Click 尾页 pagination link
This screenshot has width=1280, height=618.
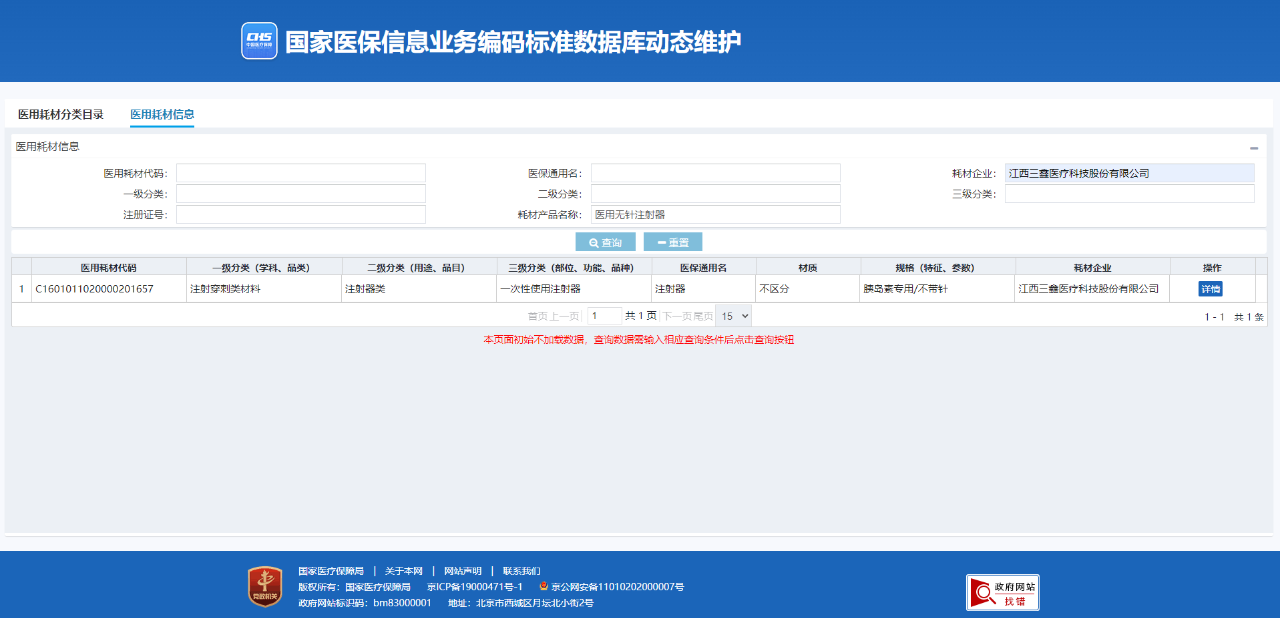[703, 316]
